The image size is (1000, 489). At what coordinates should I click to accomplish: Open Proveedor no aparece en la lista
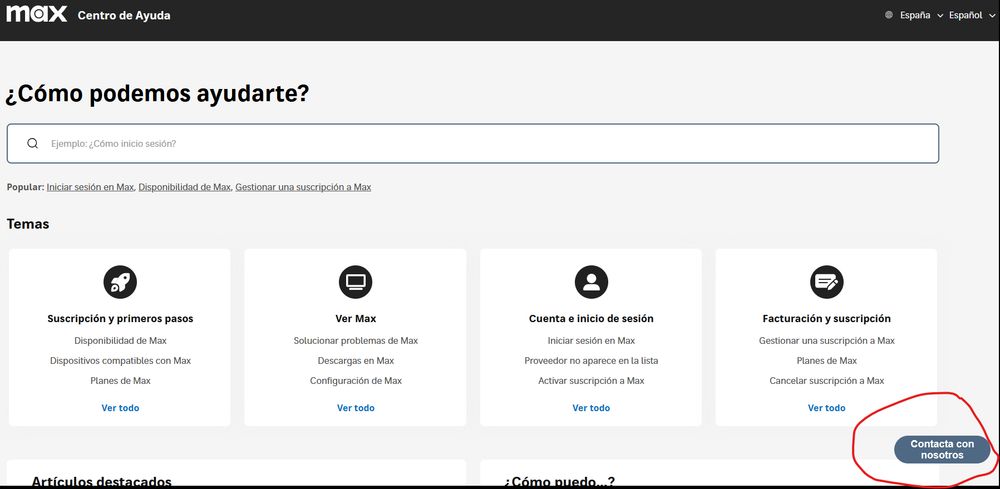coord(591,361)
